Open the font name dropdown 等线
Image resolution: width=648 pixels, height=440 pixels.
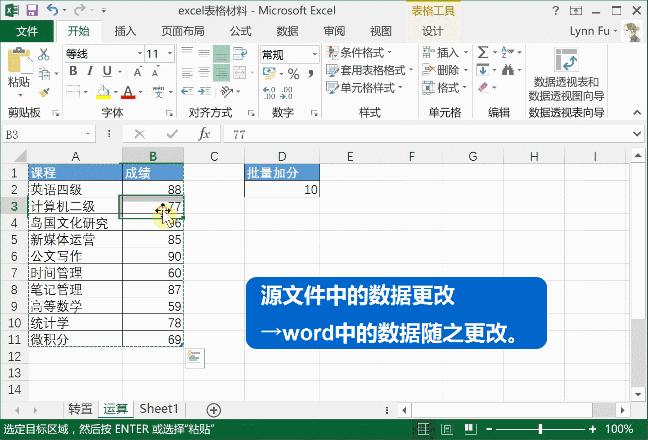[x=140, y=54]
